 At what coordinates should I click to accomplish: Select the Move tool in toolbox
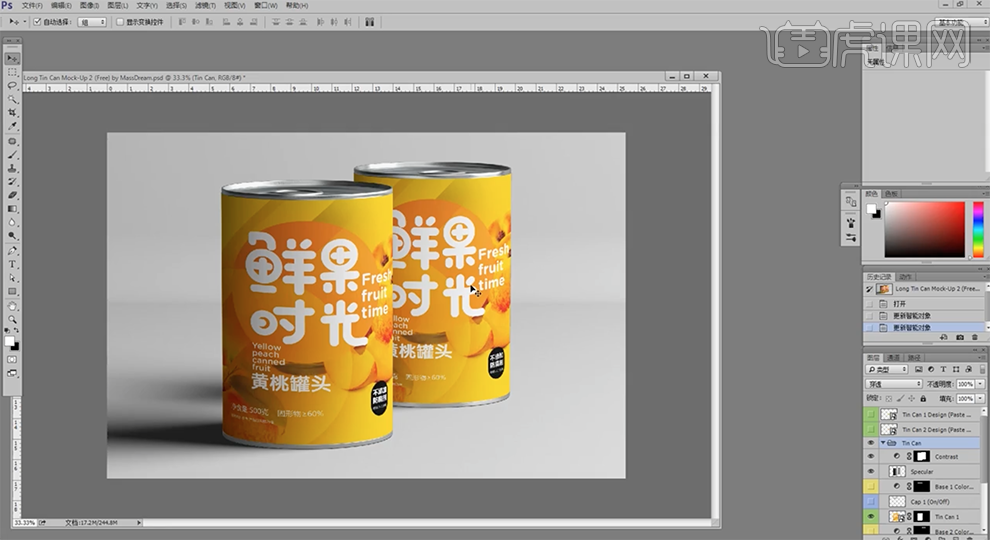point(12,58)
